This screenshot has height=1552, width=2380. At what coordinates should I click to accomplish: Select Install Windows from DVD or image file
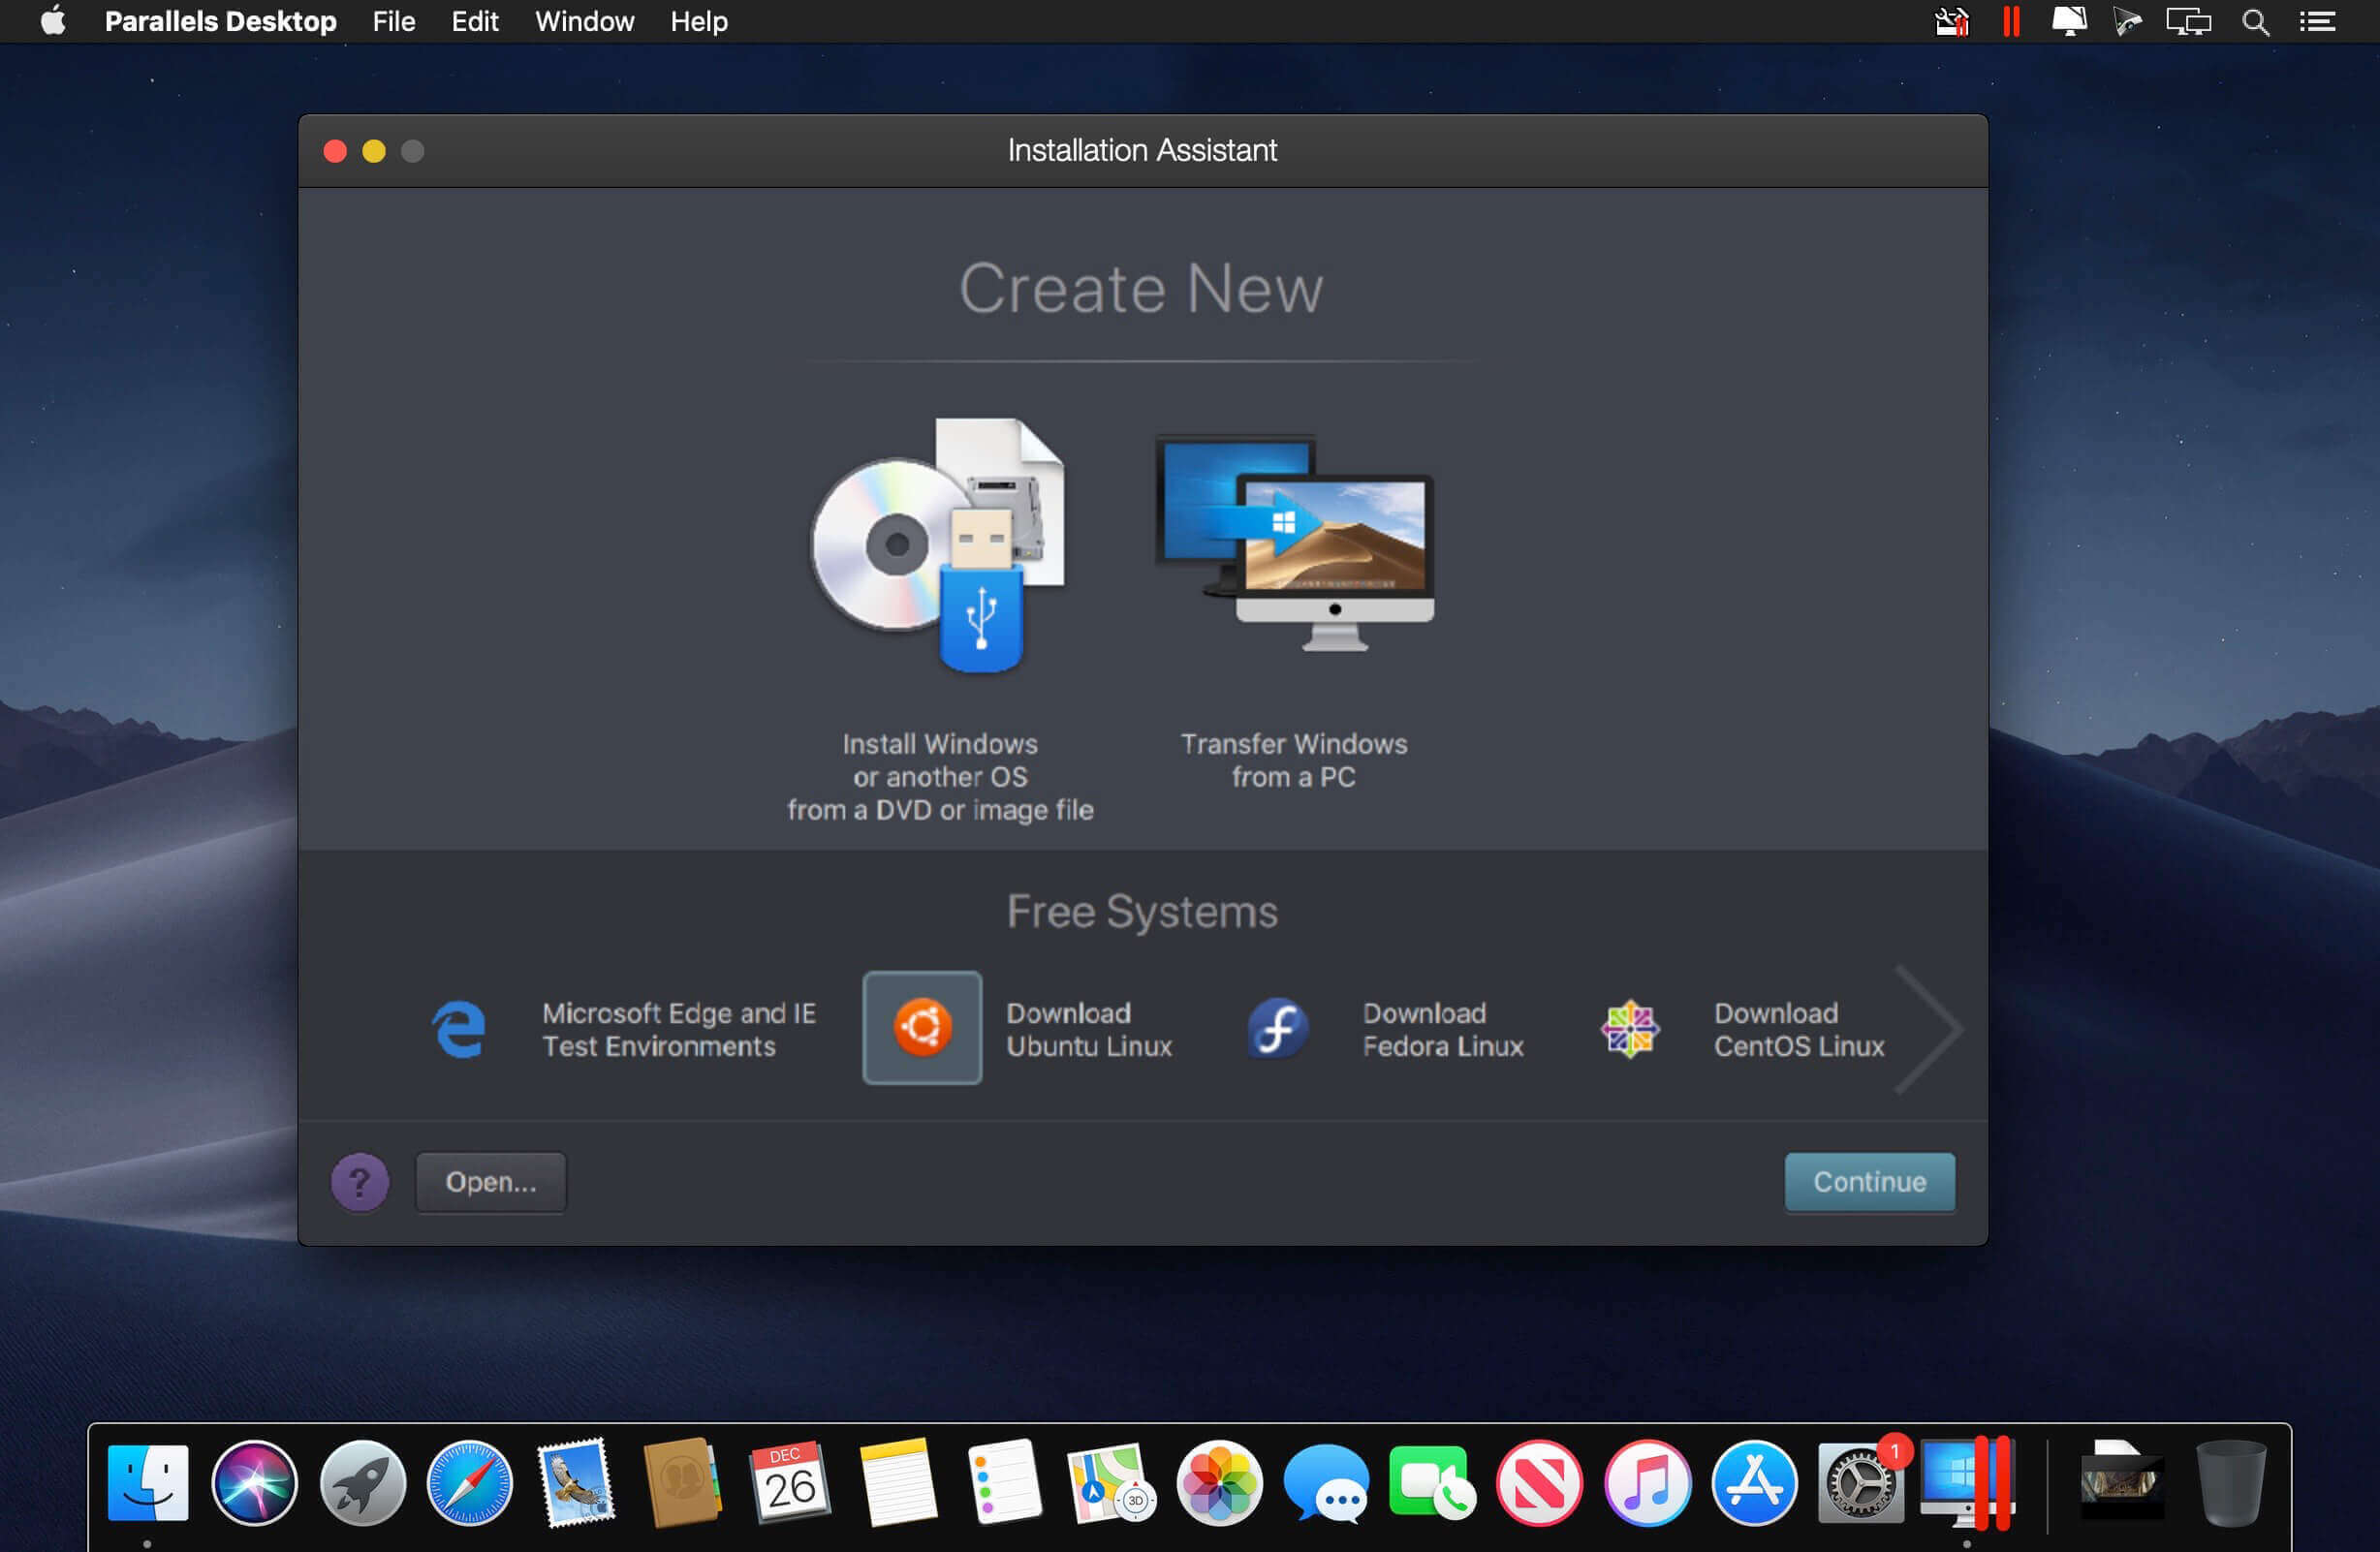click(x=940, y=620)
